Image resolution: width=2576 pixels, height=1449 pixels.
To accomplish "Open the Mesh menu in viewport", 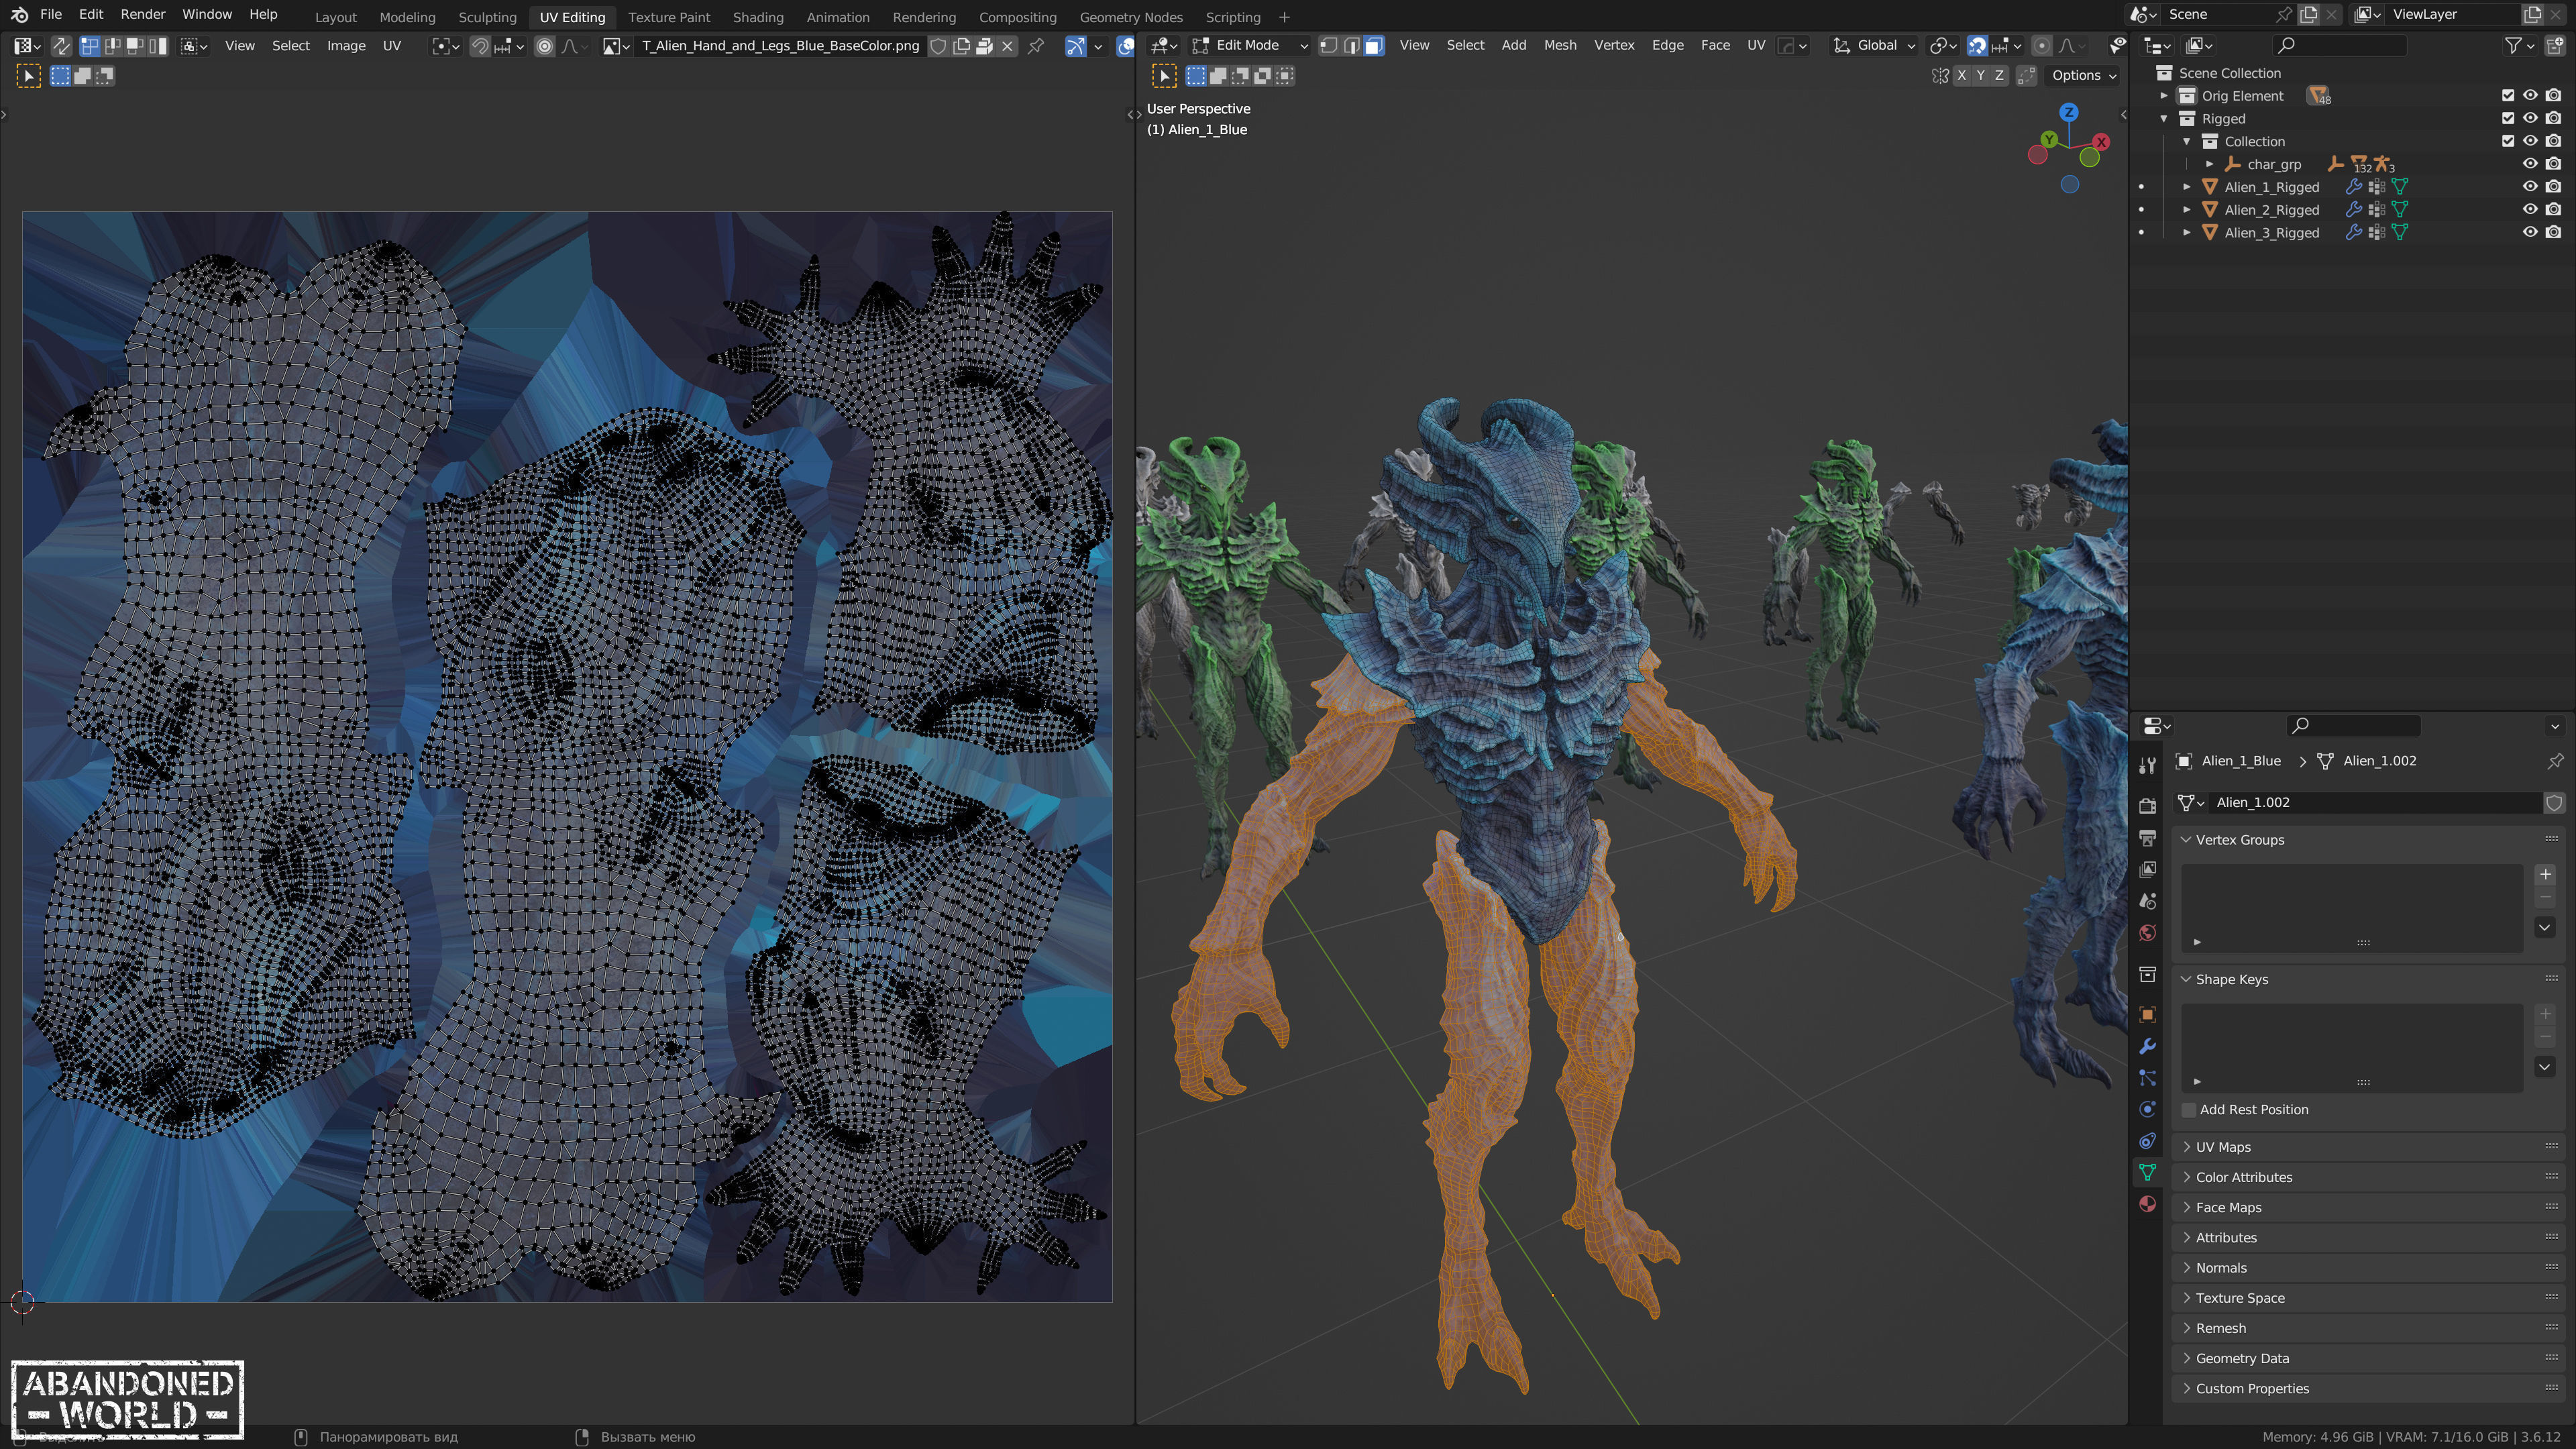I will [1560, 45].
